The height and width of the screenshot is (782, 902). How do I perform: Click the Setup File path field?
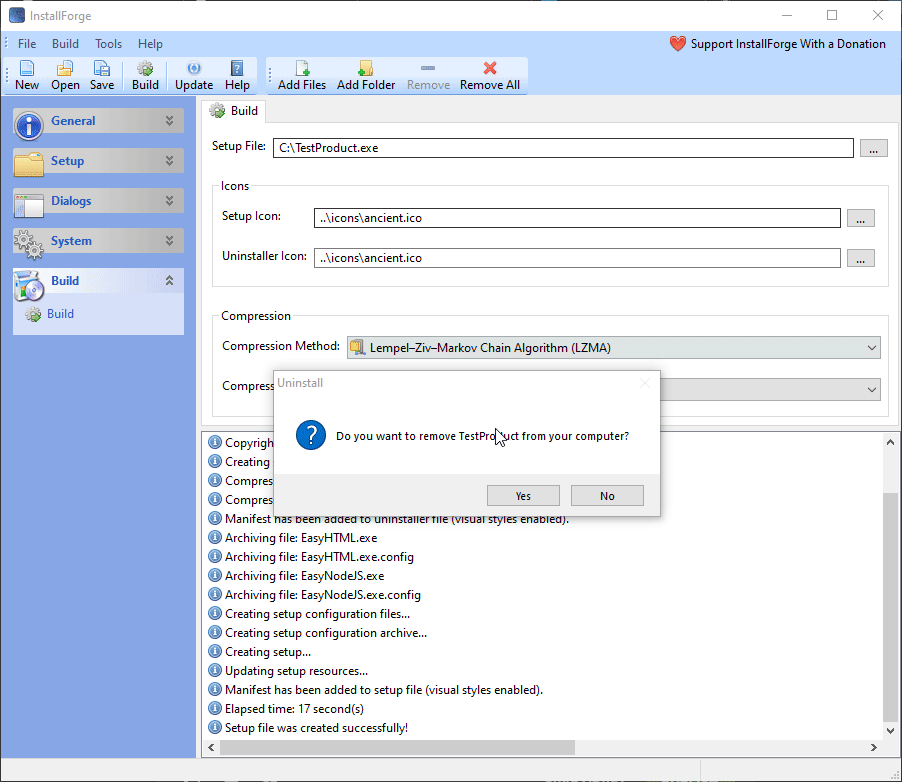click(563, 148)
